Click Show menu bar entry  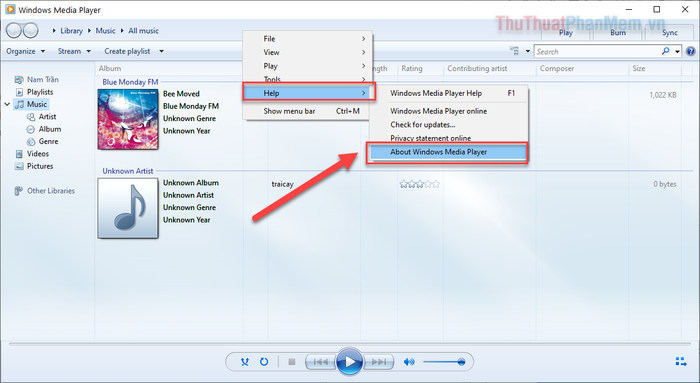coord(307,111)
